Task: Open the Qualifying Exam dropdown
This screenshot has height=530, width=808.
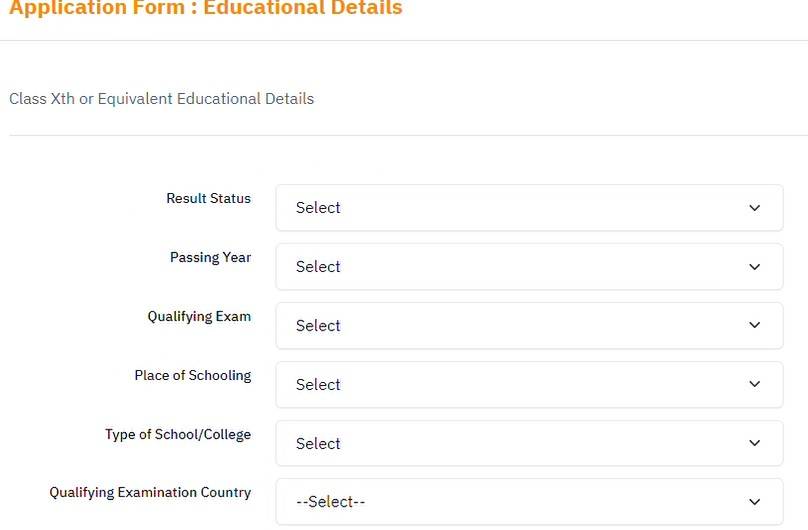Action: [529, 326]
